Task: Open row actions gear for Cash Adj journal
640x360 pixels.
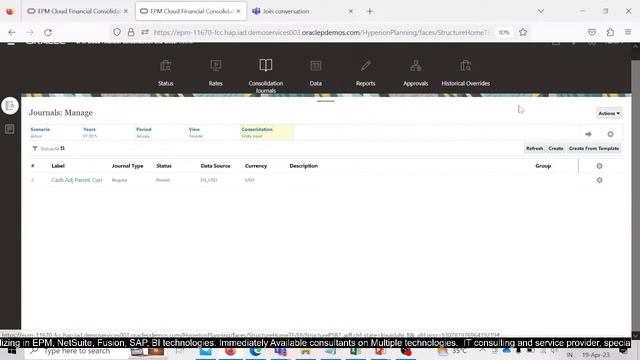Action: tap(599, 180)
